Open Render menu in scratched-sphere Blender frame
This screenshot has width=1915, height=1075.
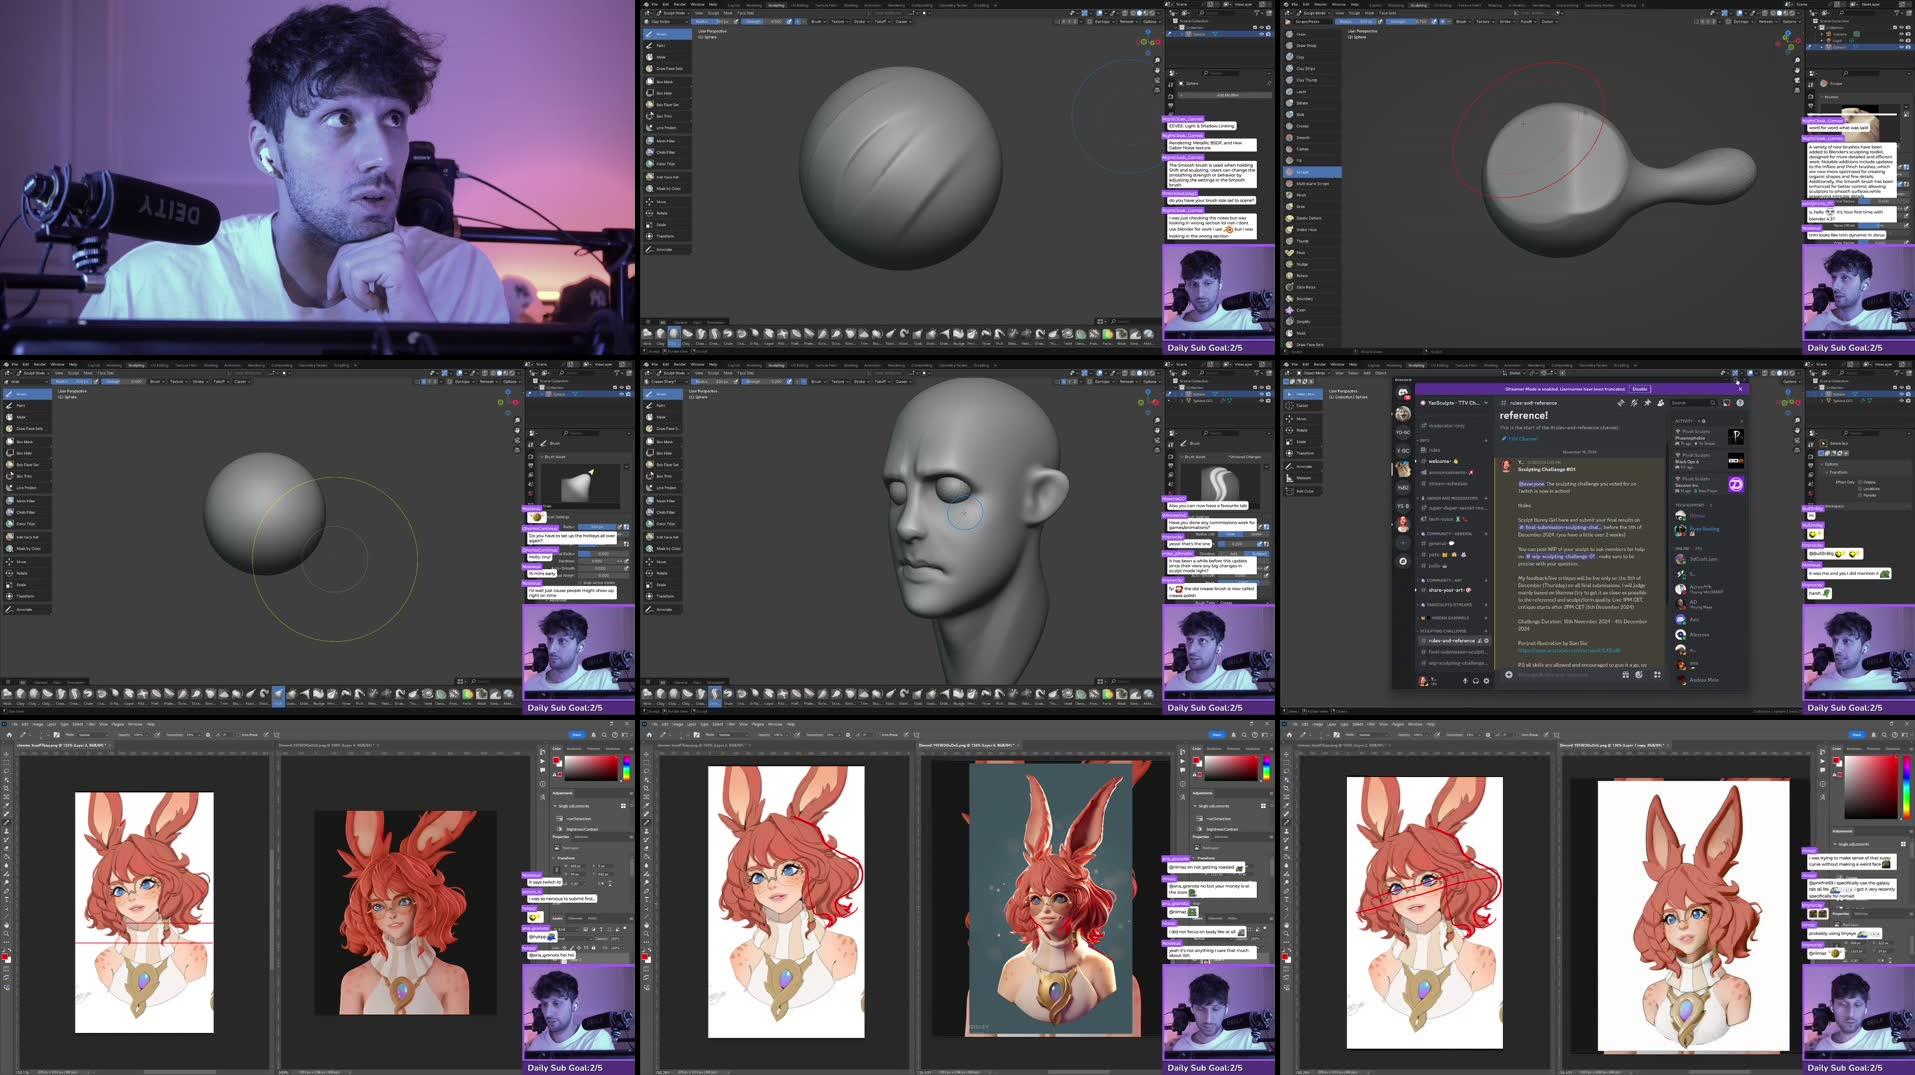coord(680,4)
